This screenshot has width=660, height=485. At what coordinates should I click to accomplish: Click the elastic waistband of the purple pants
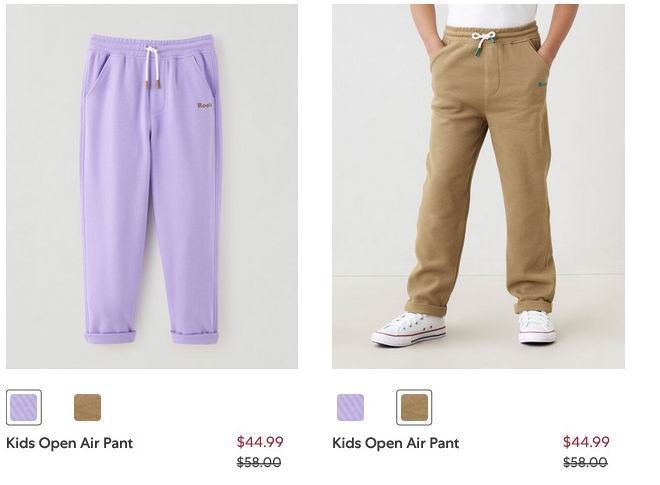tap(152, 45)
